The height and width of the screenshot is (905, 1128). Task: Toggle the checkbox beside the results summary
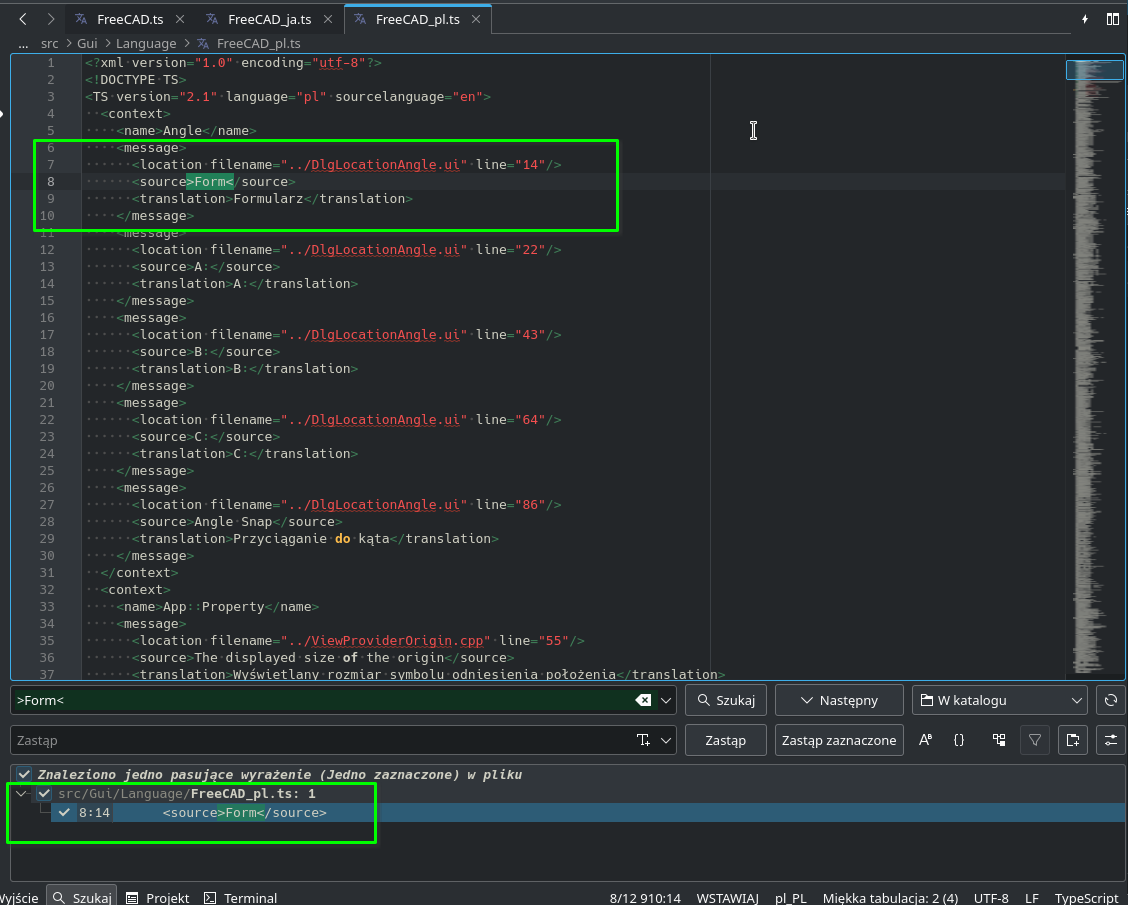(x=22, y=774)
